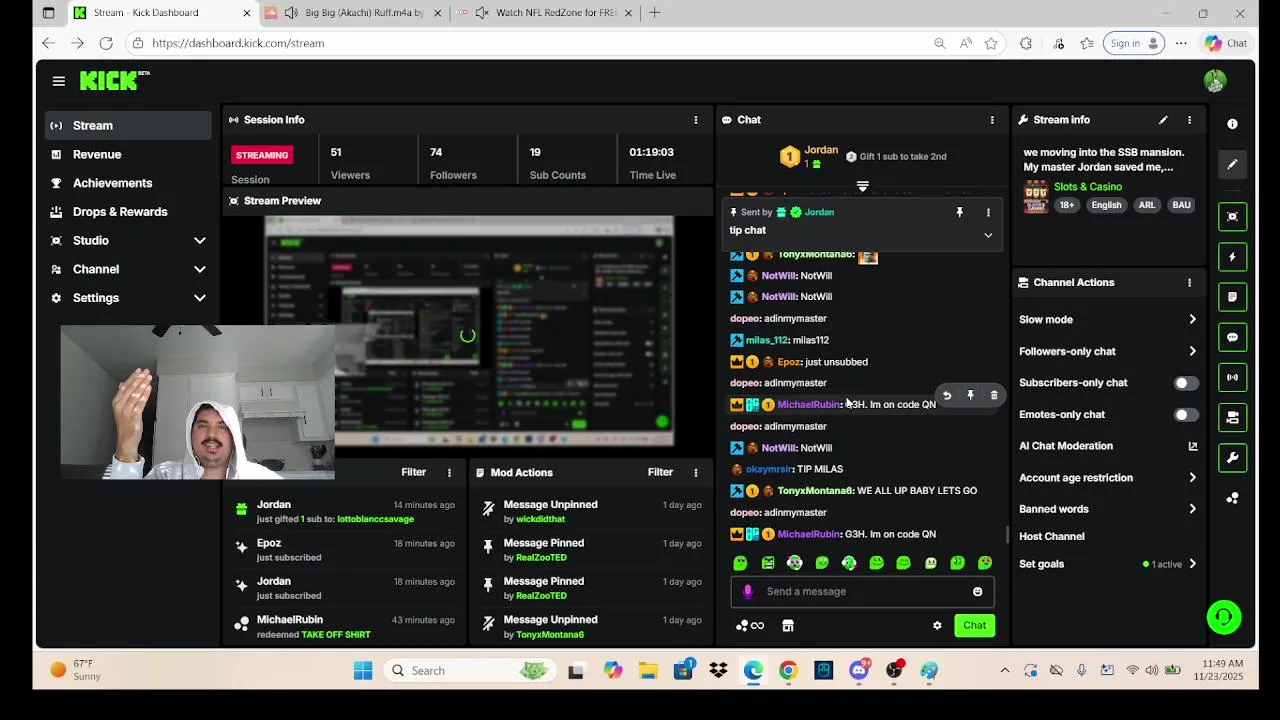Screen dimensions: 1280x720
Task: Delete MichaelRubin's hovered chat message
Action: [993, 396]
